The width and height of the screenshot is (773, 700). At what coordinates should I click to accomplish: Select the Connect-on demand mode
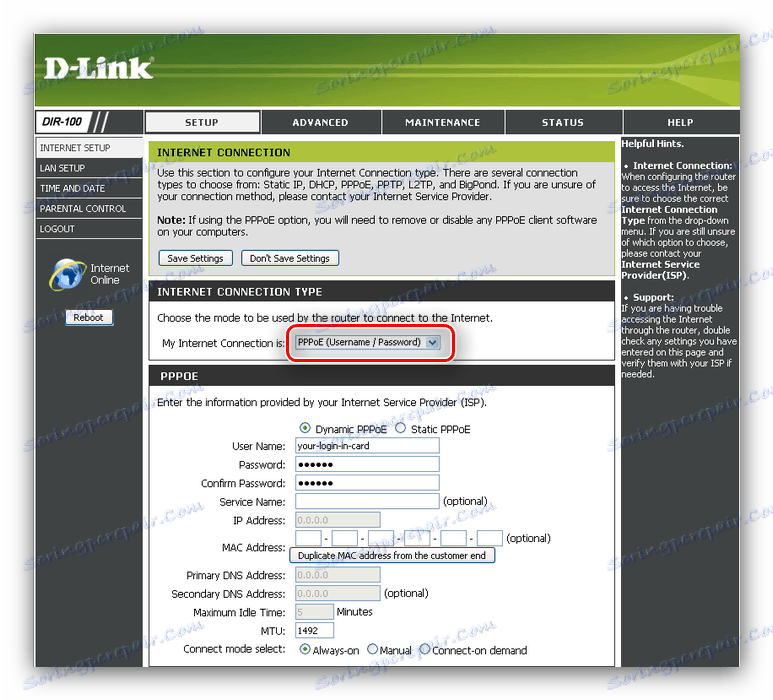[424, 649]
